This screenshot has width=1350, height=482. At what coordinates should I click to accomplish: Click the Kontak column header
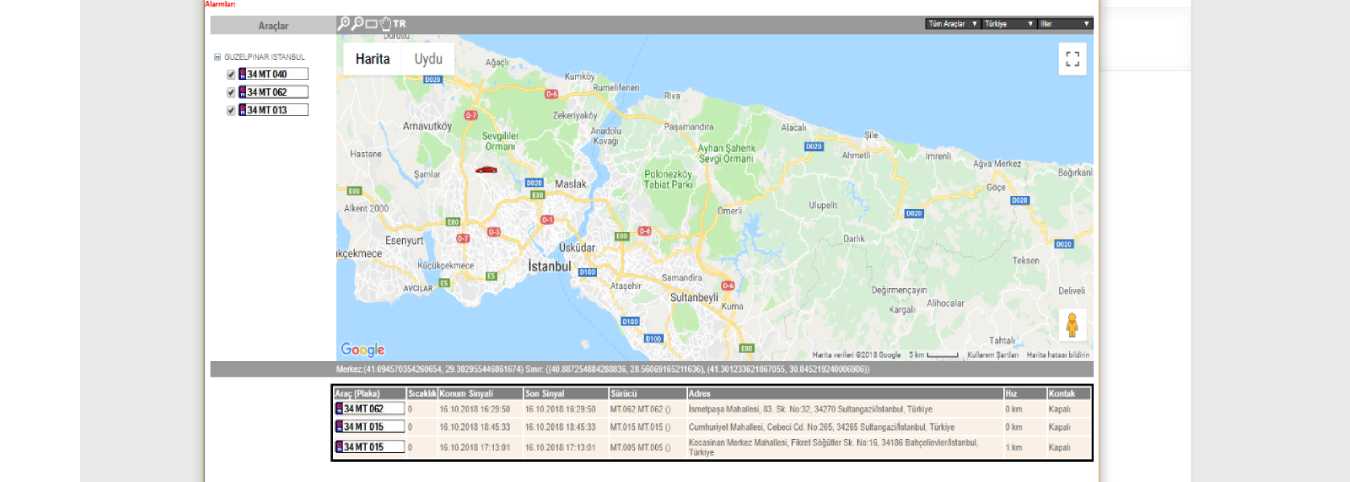point(1069,393)
